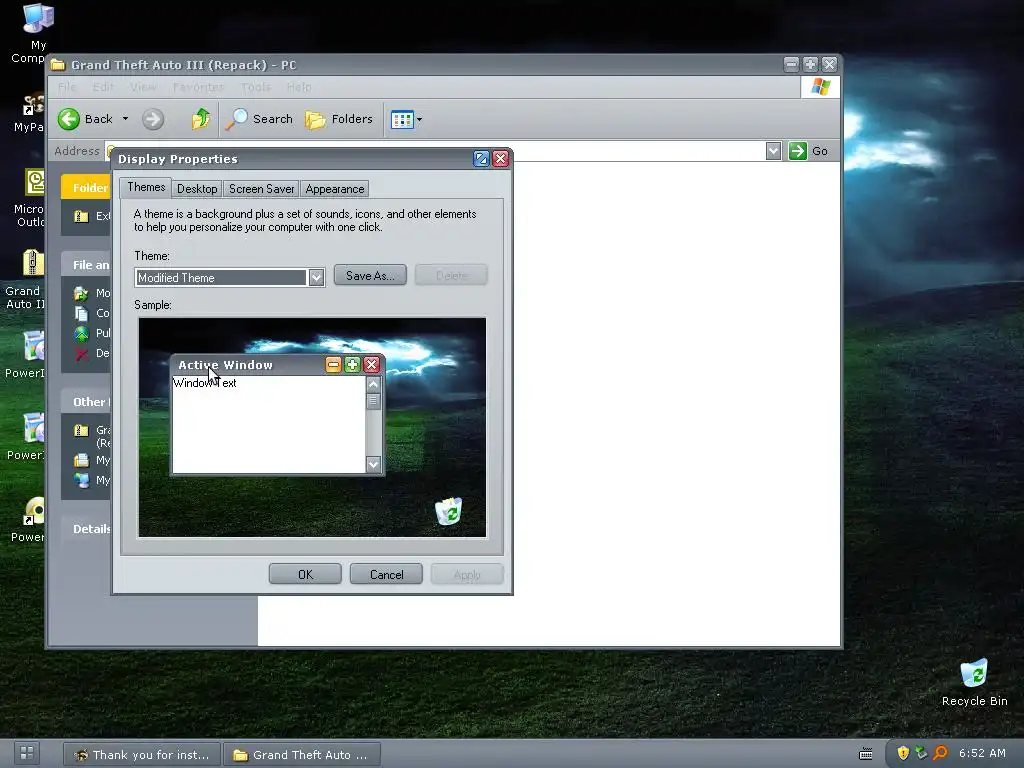This screenshot has height=768, width=1024.
Task: Click sample Active Window red close icon
Action: pos(372,364)
